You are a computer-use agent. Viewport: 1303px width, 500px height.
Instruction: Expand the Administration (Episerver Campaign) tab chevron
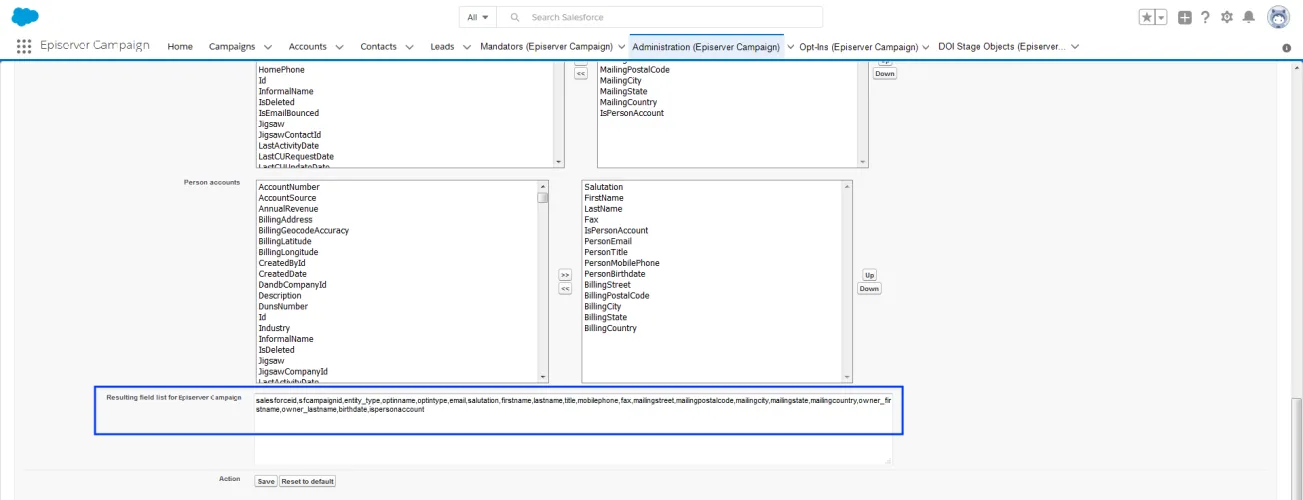pyautogui.click(x=790, y=47)
